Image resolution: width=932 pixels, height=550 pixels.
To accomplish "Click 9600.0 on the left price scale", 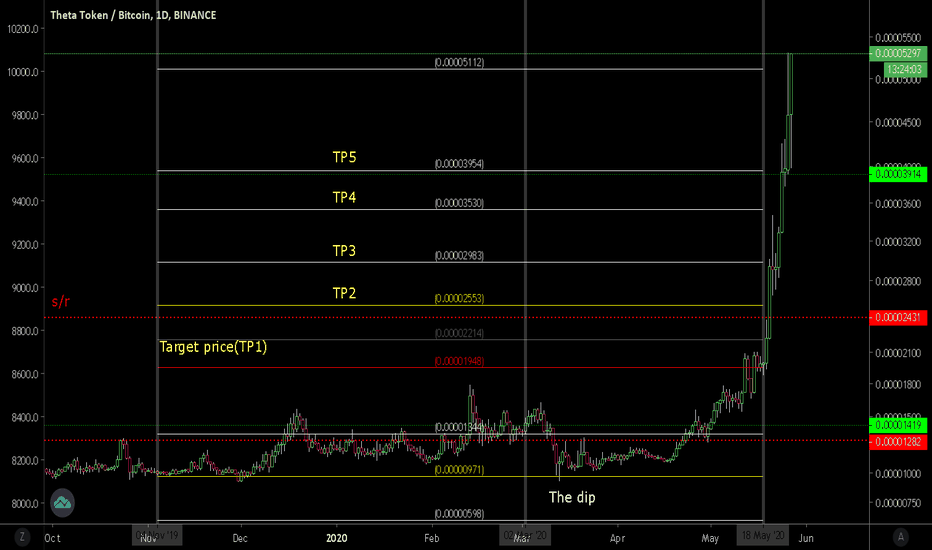I will point(25,159).
